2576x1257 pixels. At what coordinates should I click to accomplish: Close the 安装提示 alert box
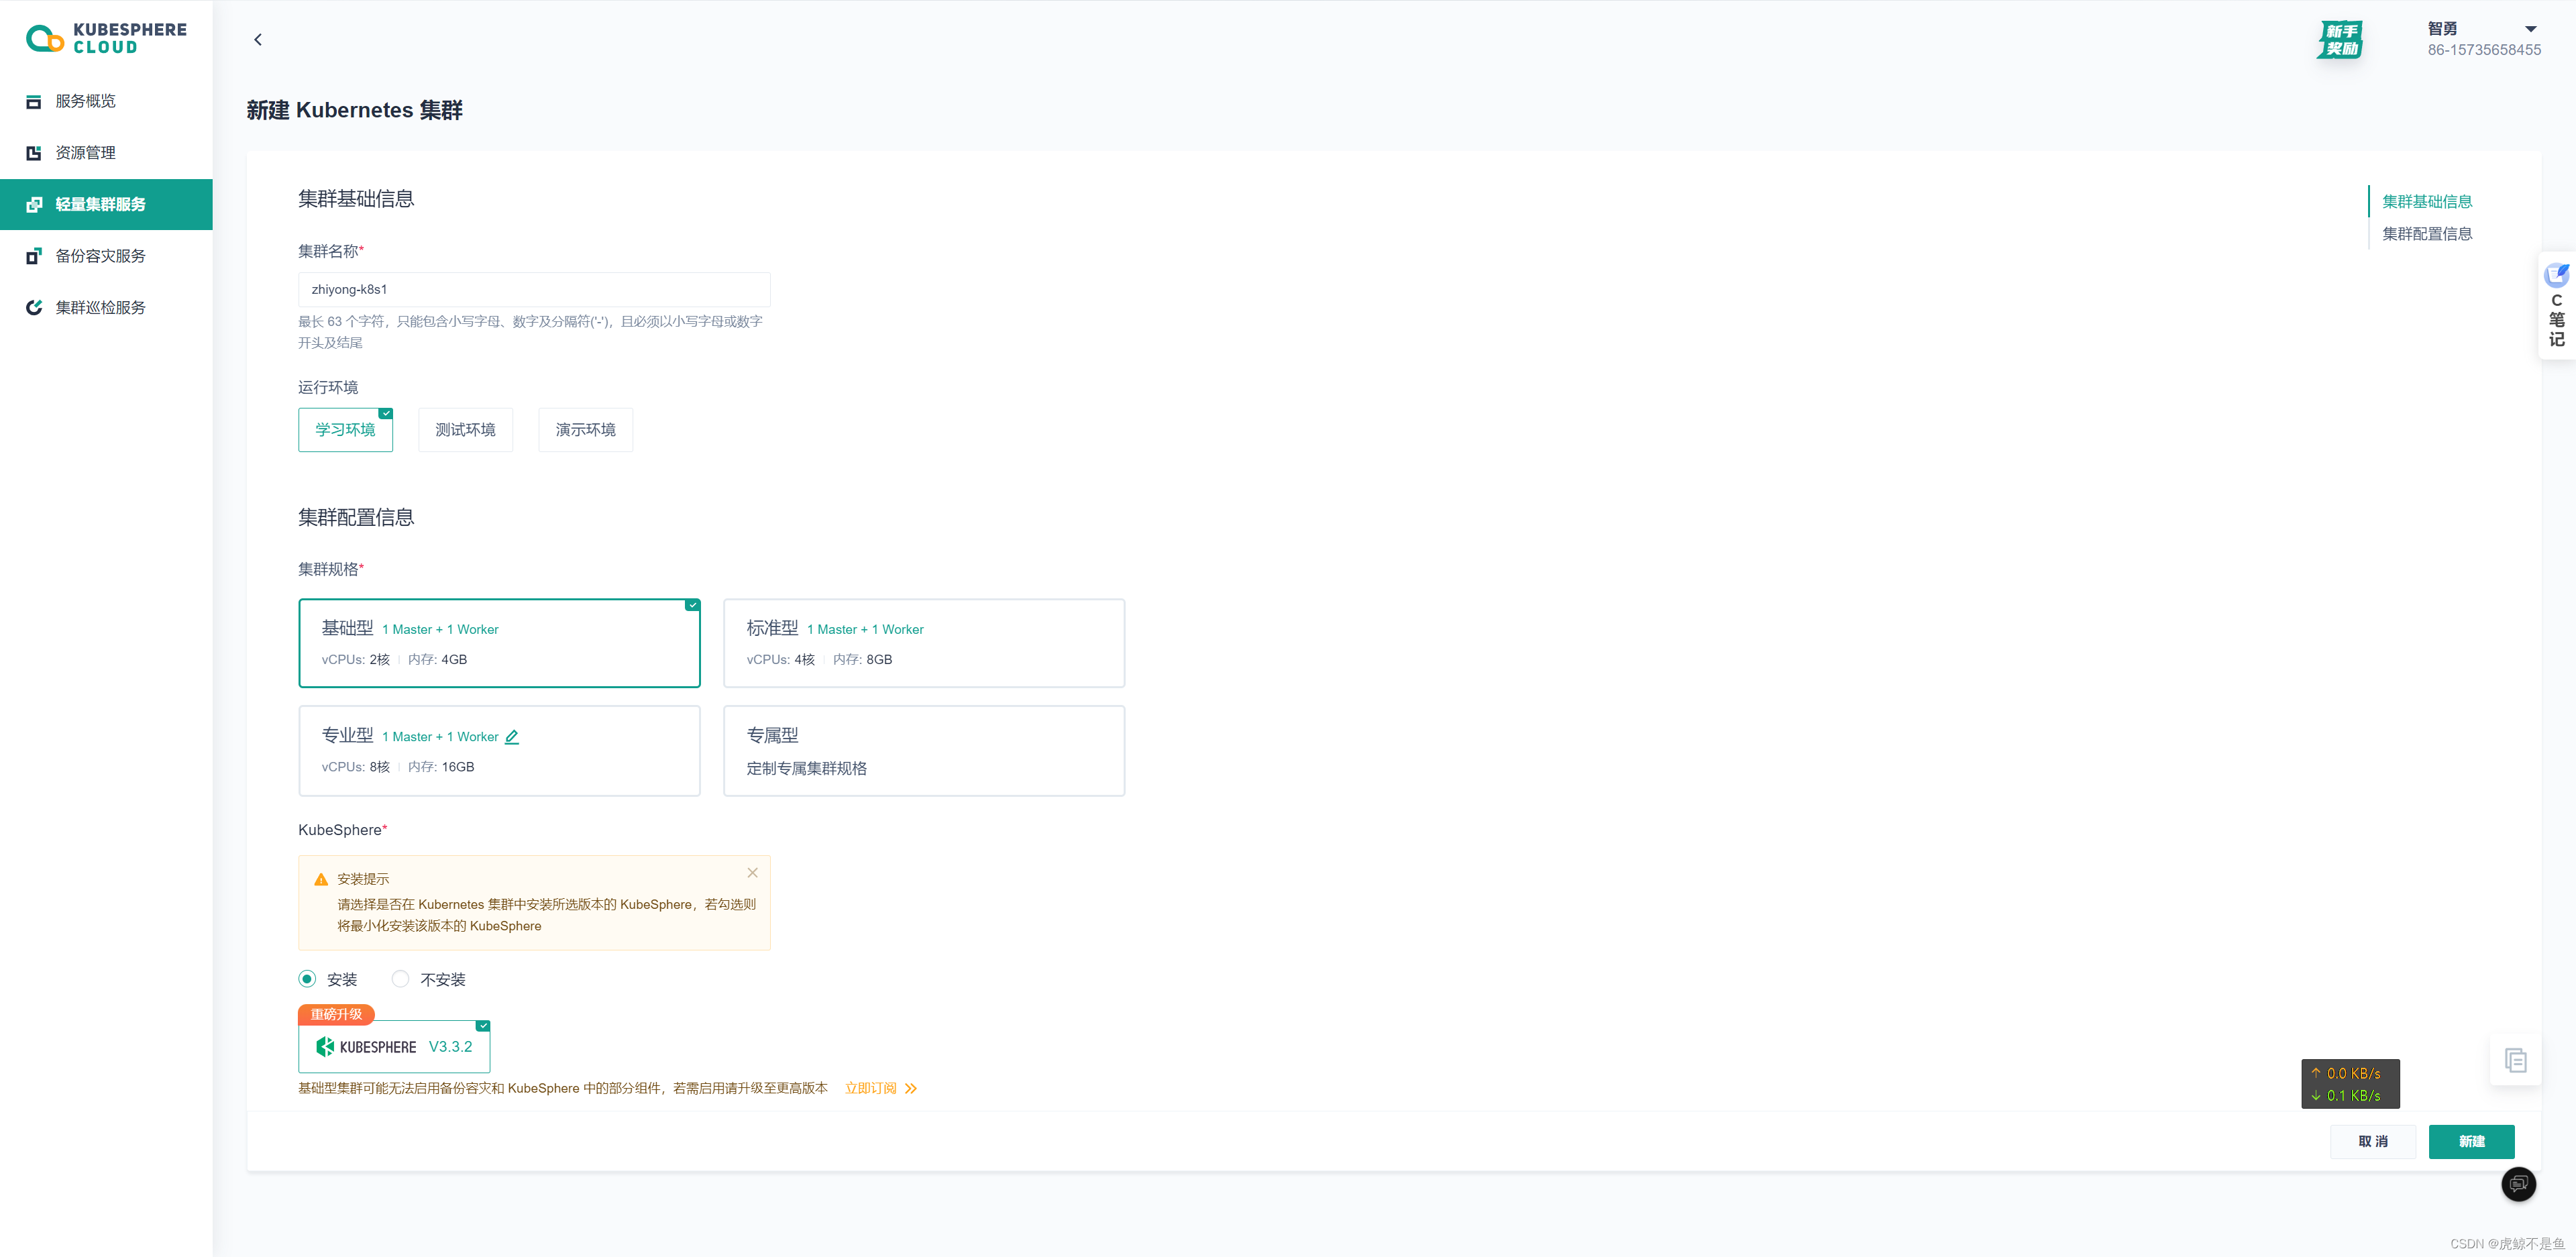753,873
